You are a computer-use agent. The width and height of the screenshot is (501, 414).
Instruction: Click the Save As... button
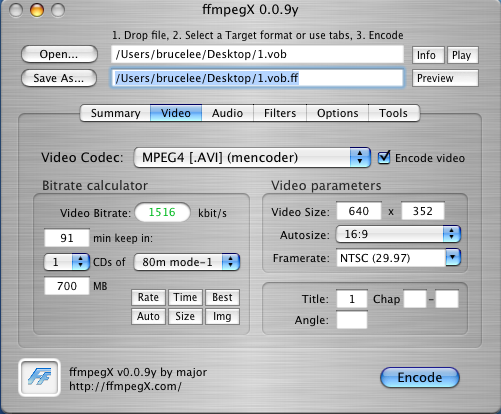click(59, 78)
